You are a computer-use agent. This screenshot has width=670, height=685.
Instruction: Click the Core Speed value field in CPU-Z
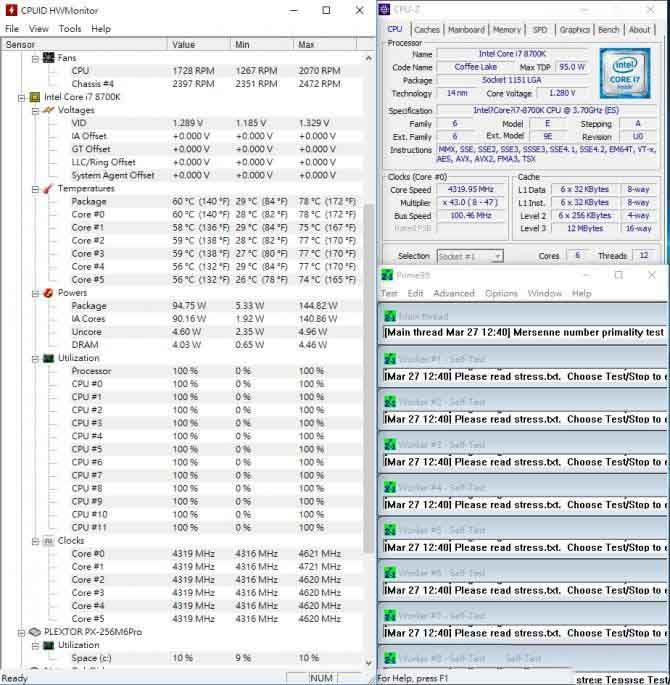[x=471, y=190]
